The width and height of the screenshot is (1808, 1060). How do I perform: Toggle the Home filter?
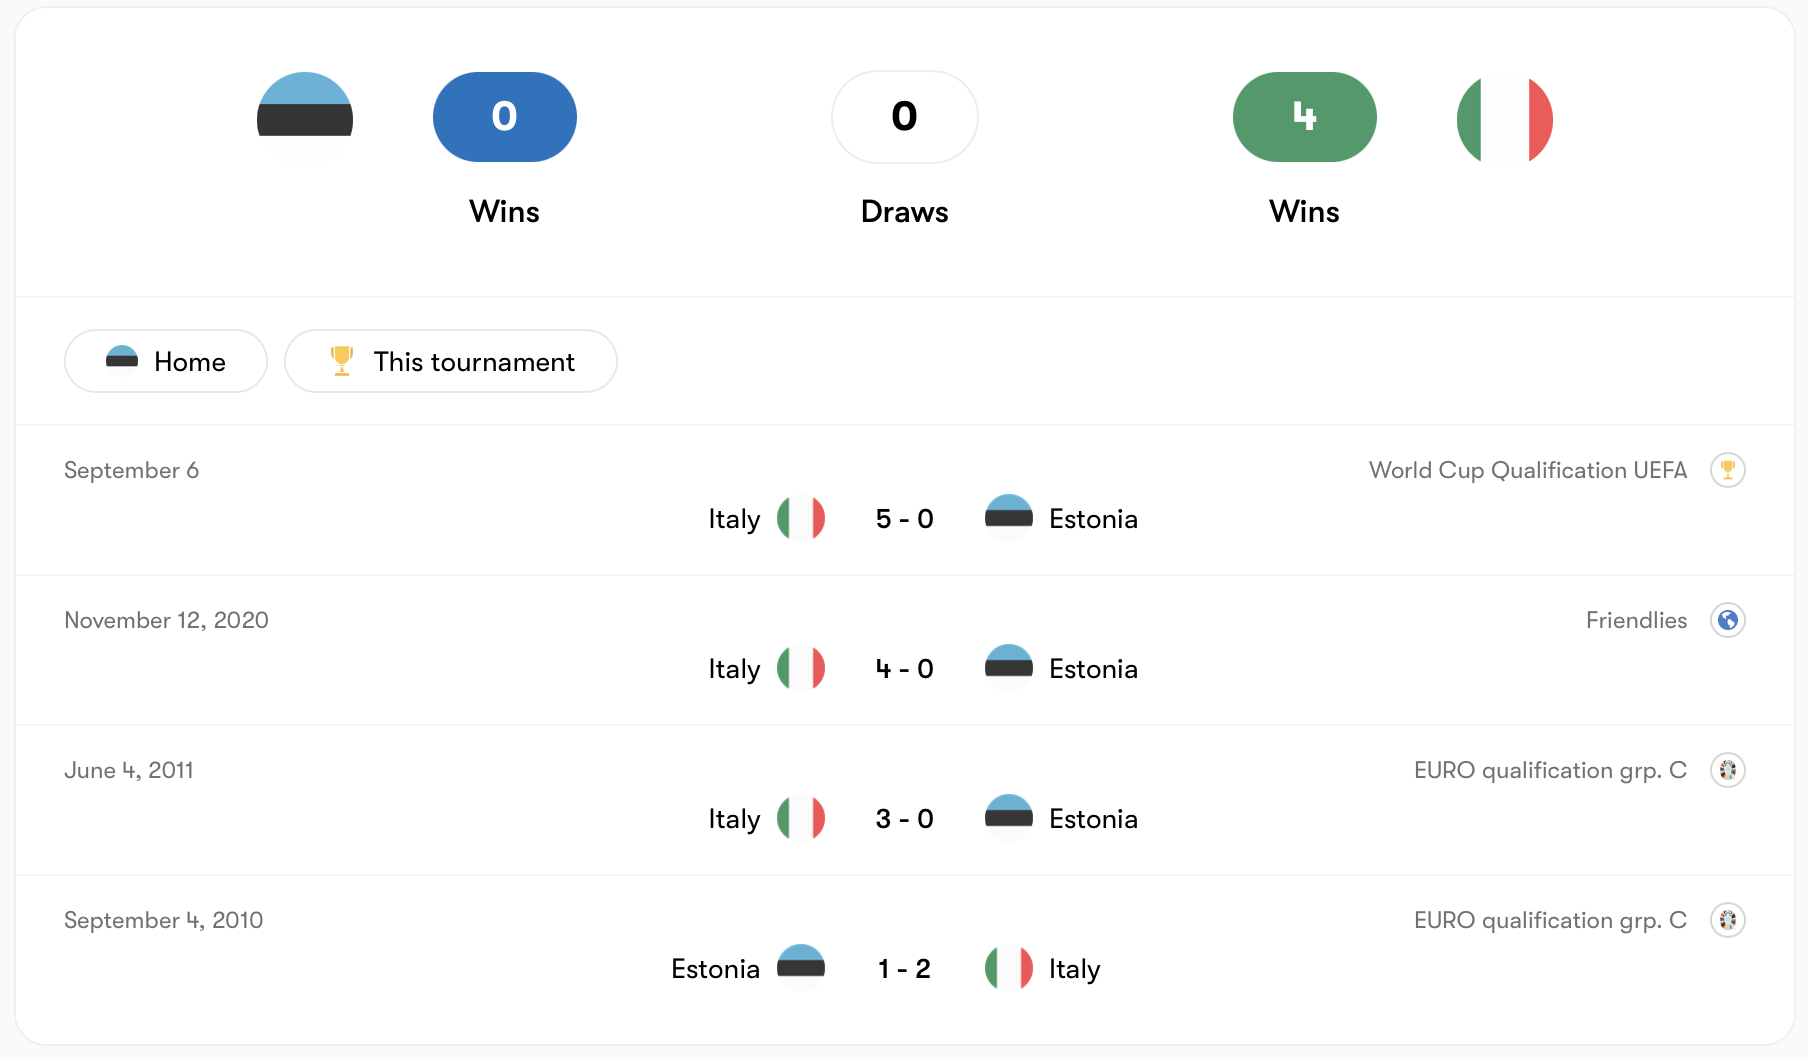[166, 361]
